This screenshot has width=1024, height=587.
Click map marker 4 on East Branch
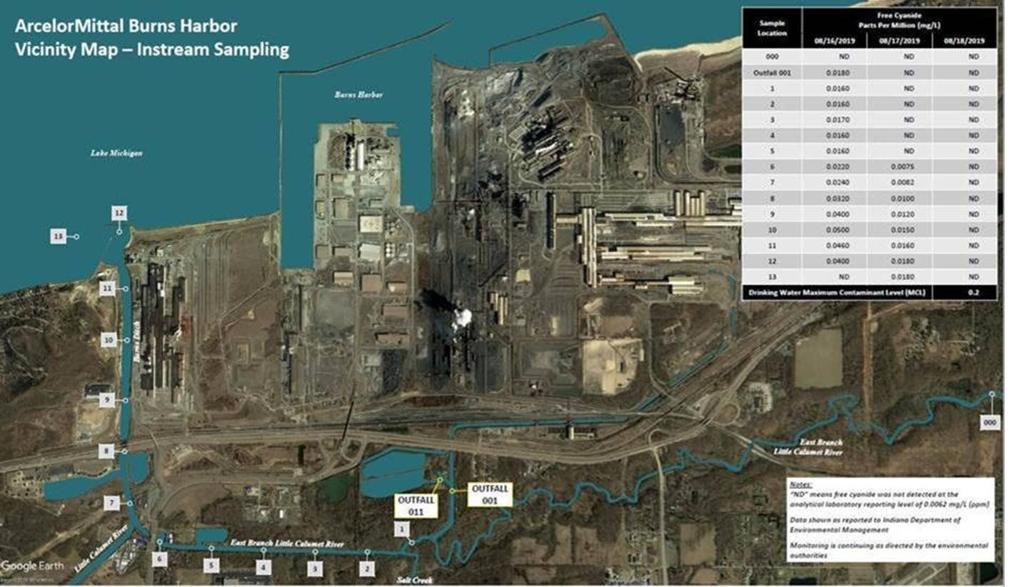(263, 567)
